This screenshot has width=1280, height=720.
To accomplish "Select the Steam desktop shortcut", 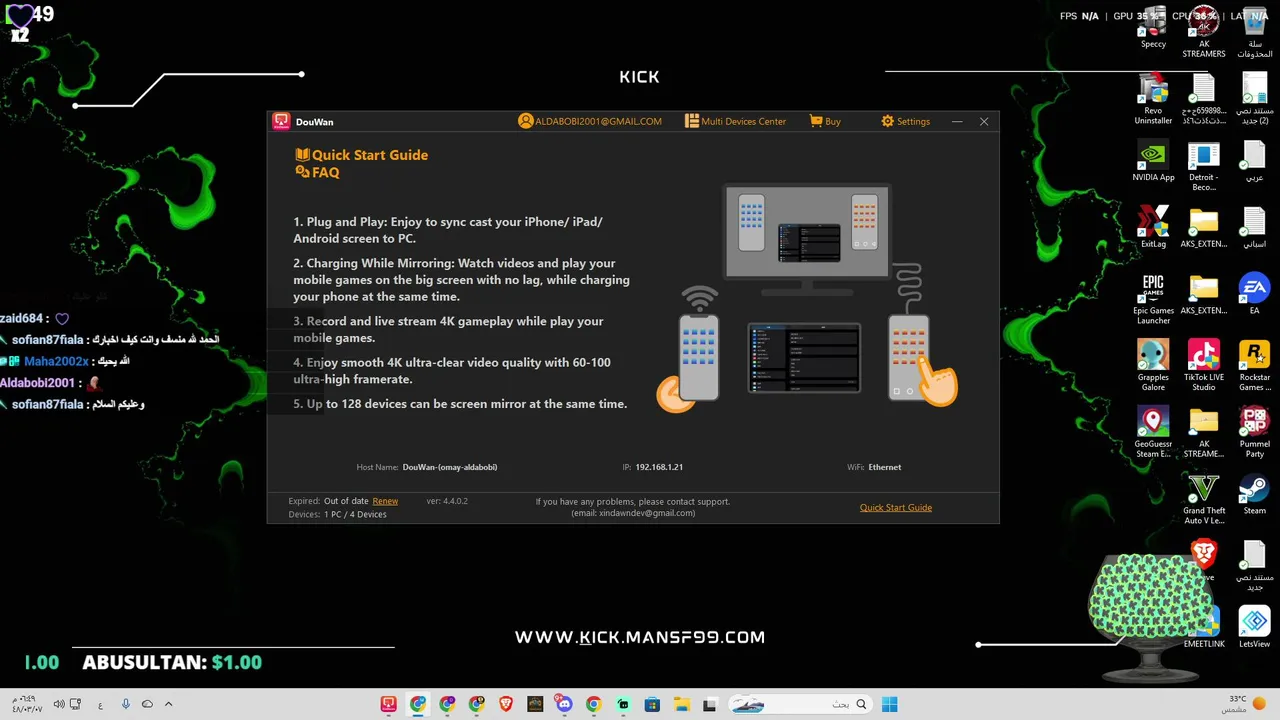I will pyautogui.click(x=1254, y=495).
